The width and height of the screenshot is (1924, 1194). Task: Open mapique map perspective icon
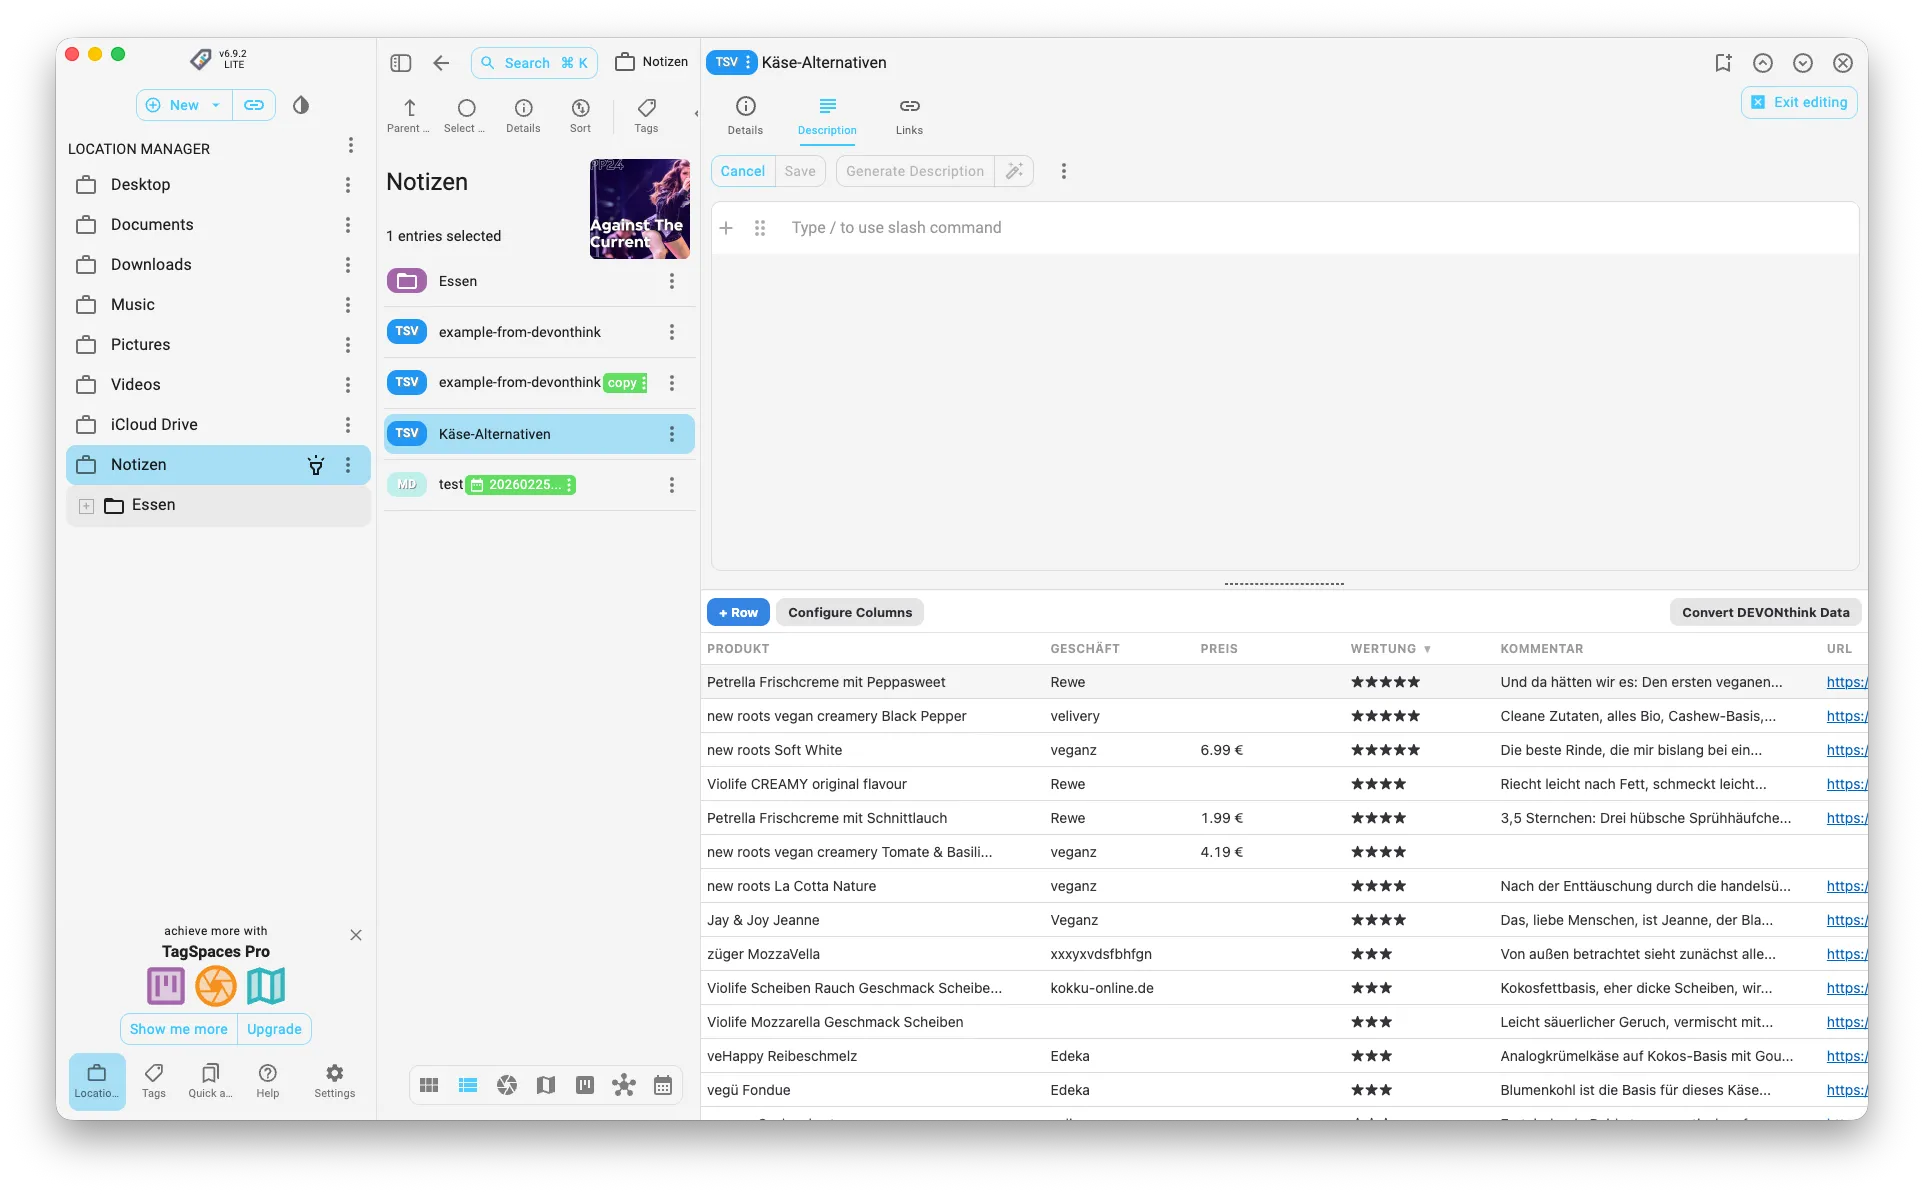pos(546,1085)
